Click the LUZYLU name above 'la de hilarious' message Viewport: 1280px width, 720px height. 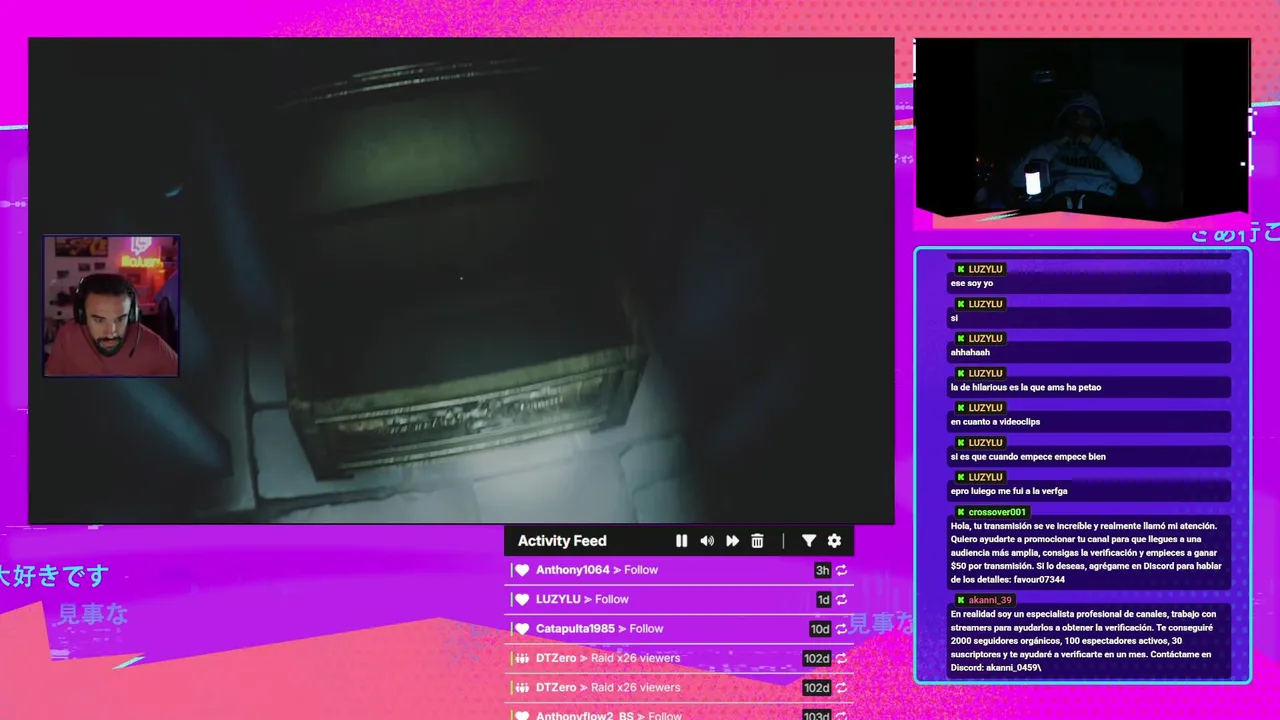click(x=985, y=373)
